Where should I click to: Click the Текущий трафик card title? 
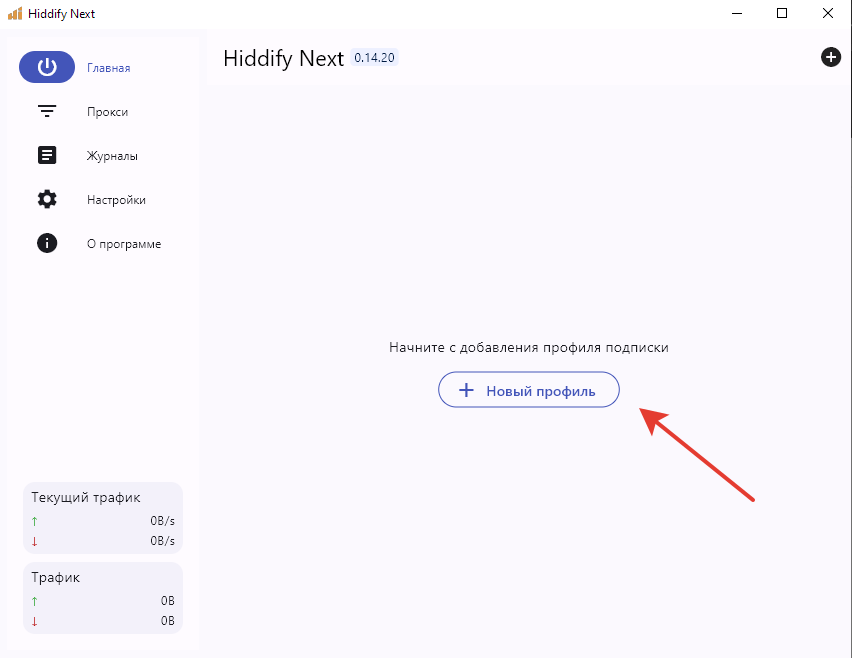click(86, 497)
